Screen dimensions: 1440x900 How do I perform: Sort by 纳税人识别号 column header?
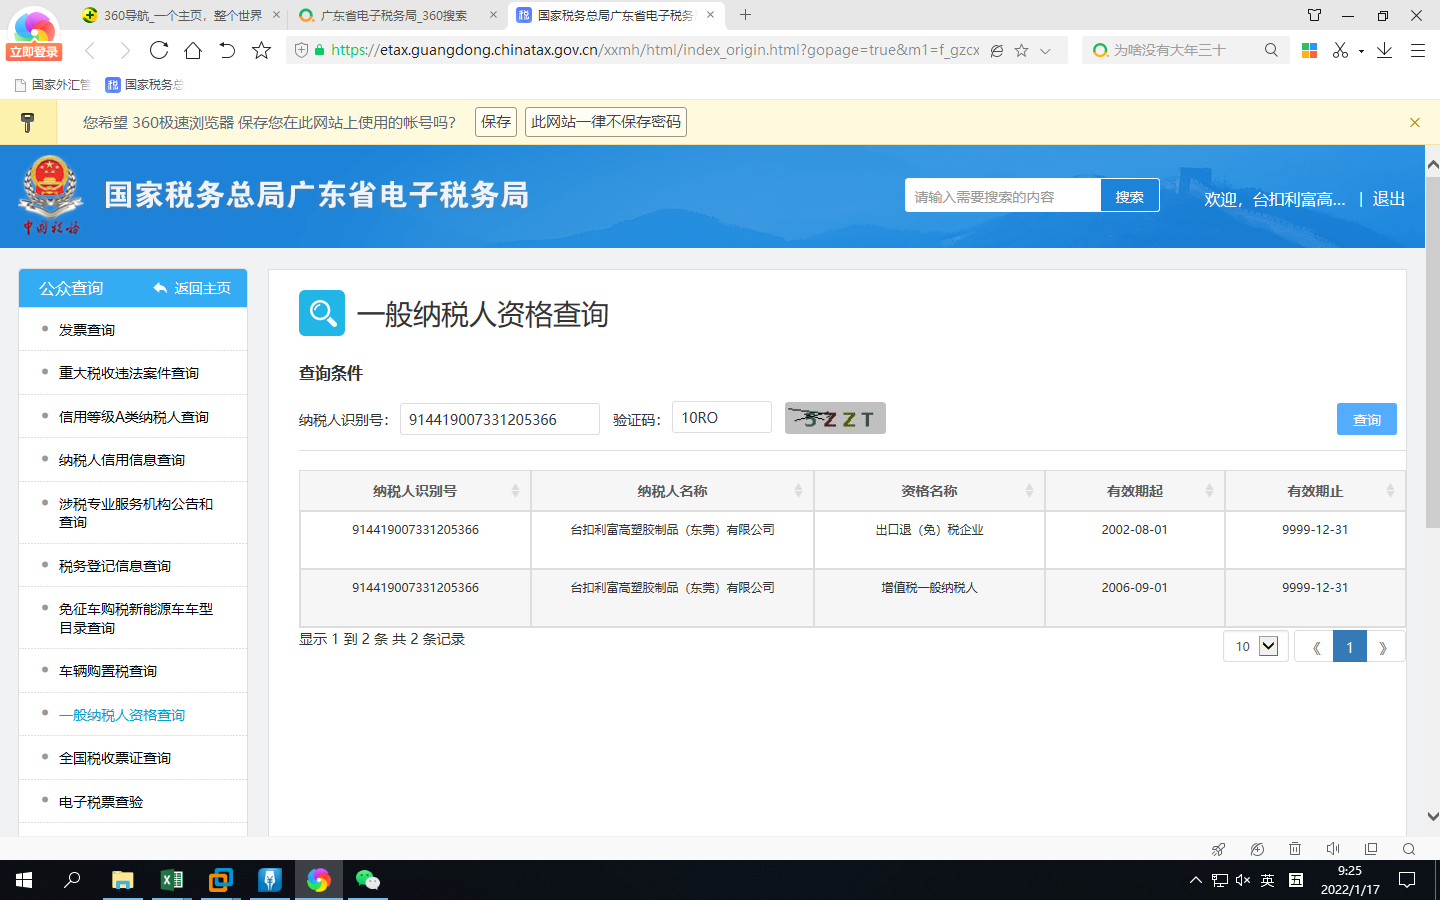pyautogui.click(x=415, y=491)
